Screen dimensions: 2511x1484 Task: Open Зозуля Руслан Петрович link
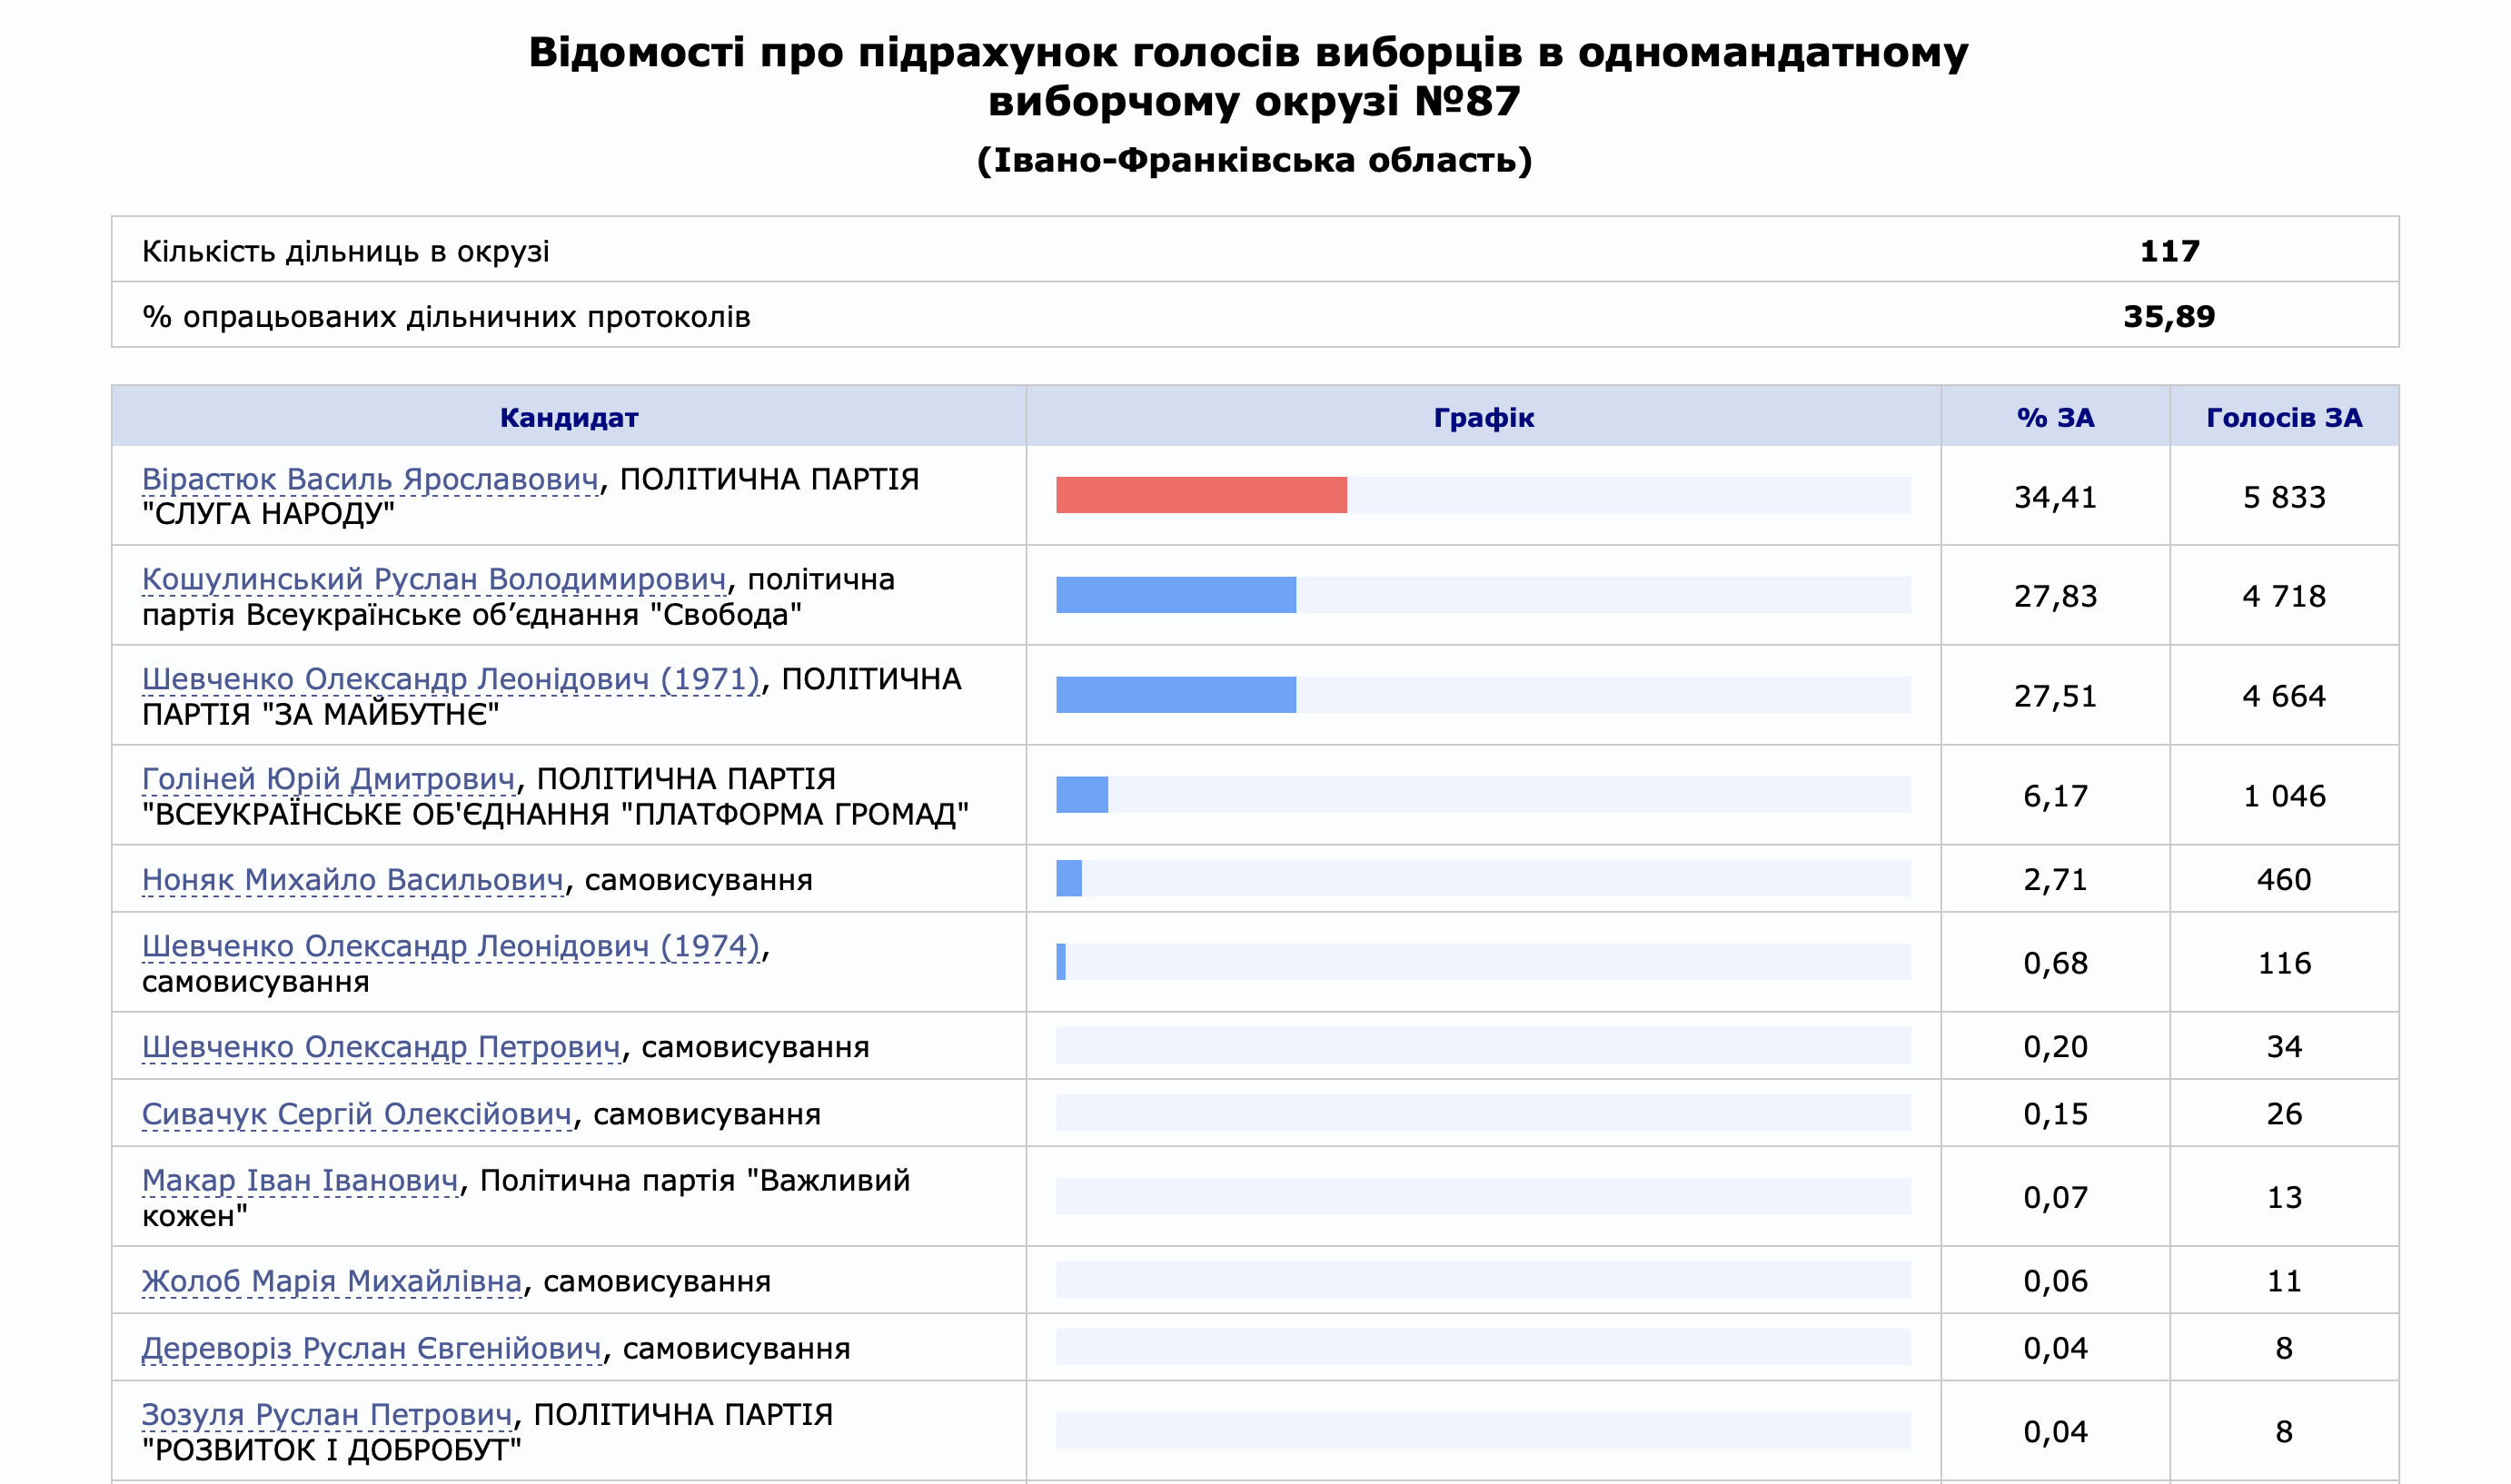pyautogui.click(x=327, y=1415)
